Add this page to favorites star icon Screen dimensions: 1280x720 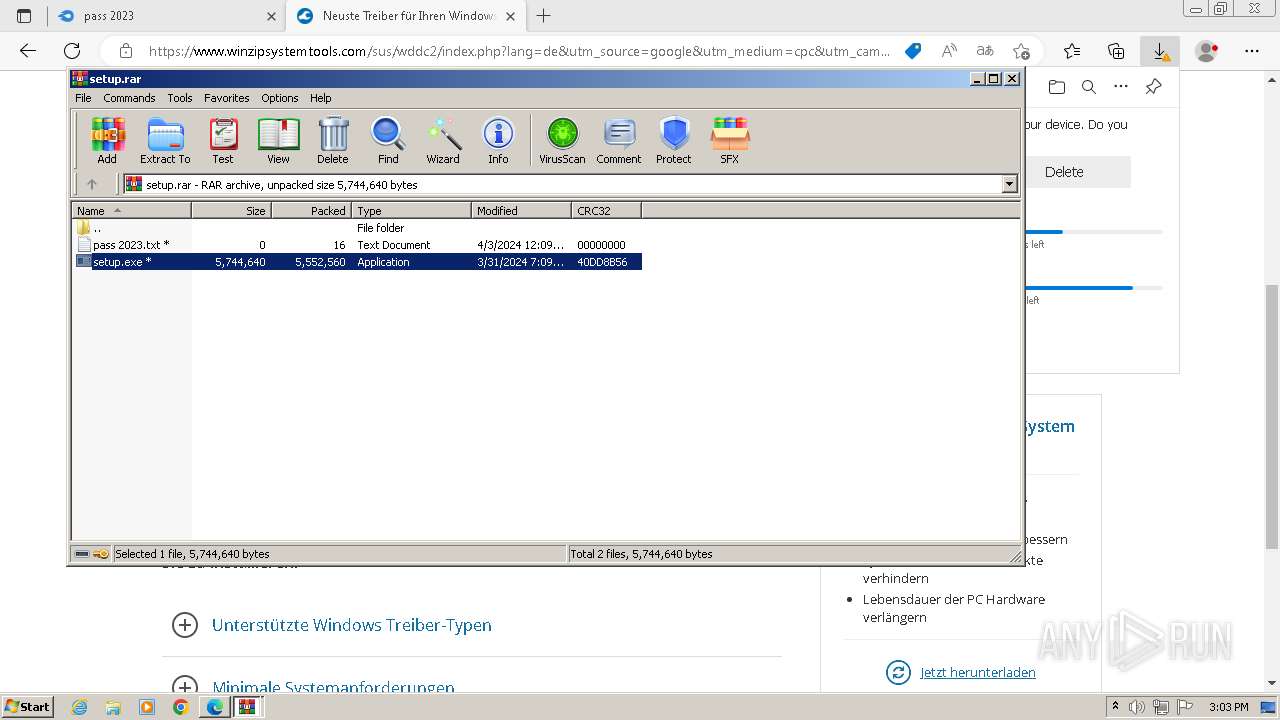(1021, 51)
